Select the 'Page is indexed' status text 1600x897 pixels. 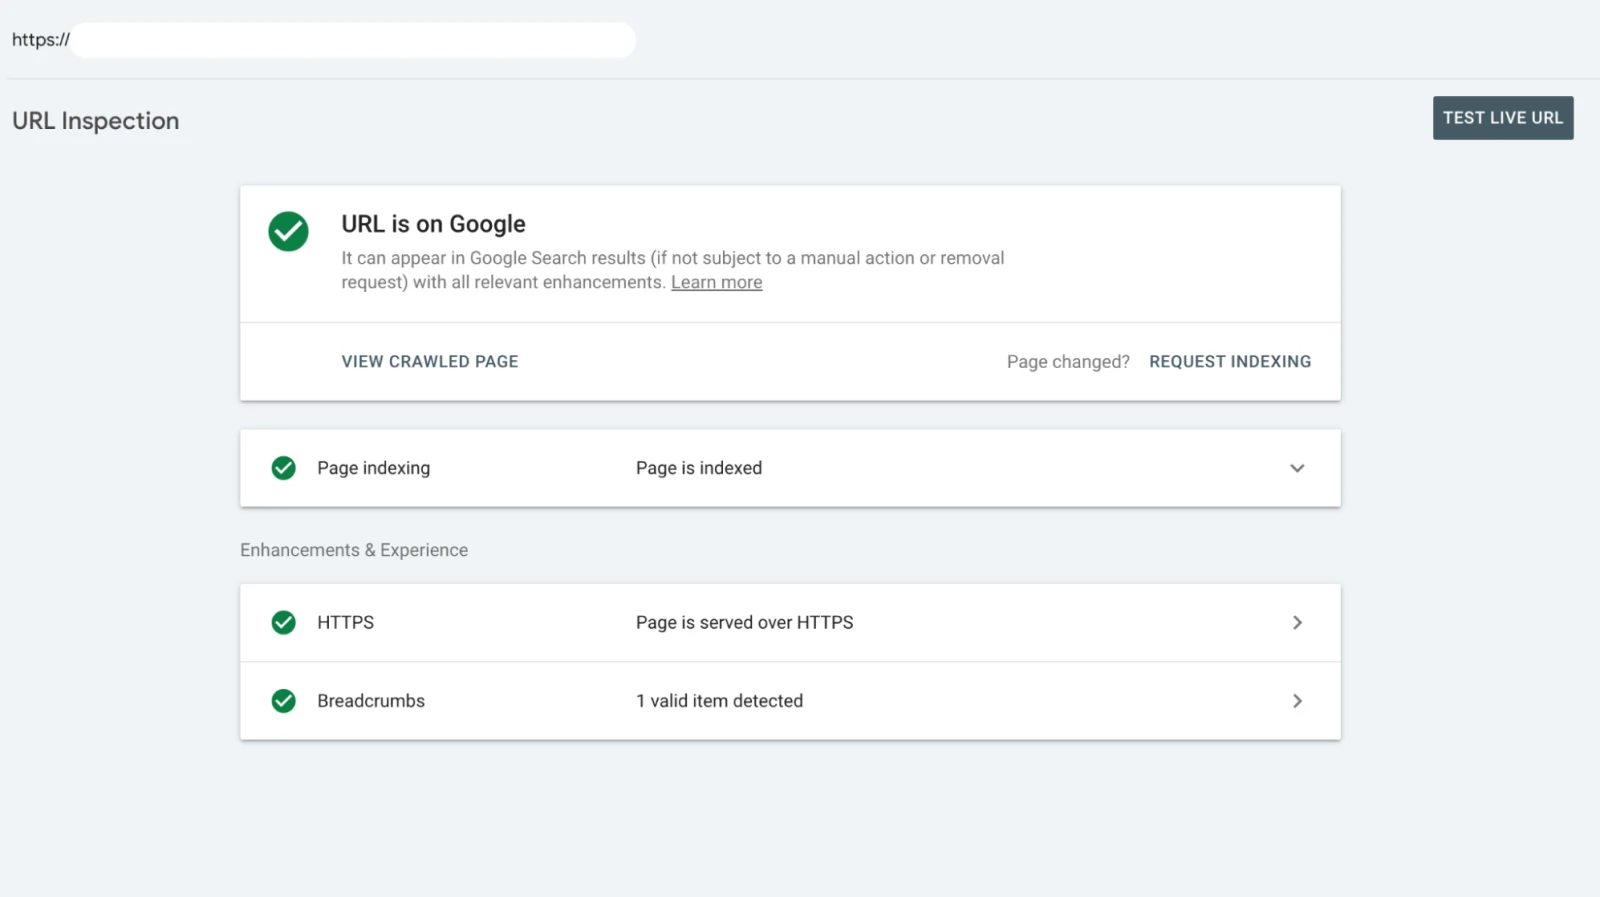[x=699, y=468]
